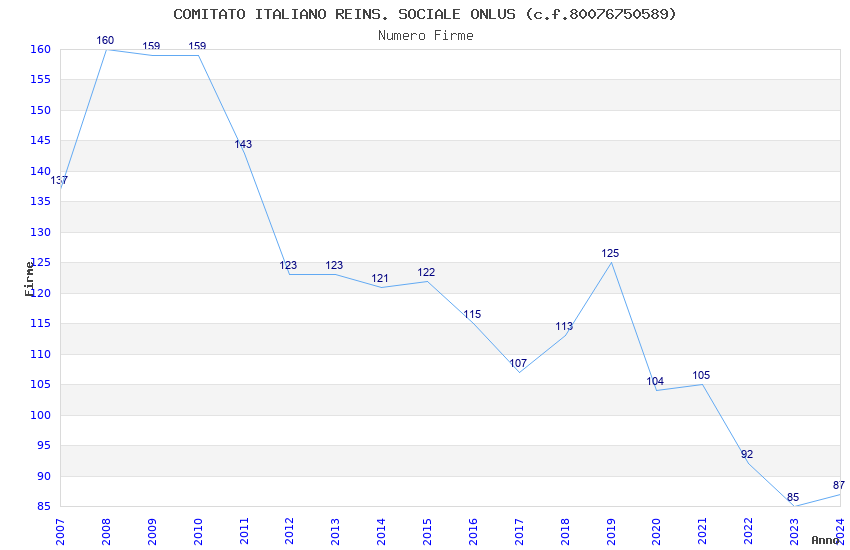Select the 2011 x-axis year label
Viewport: 850px width, 550px height.
pos(244,532)
